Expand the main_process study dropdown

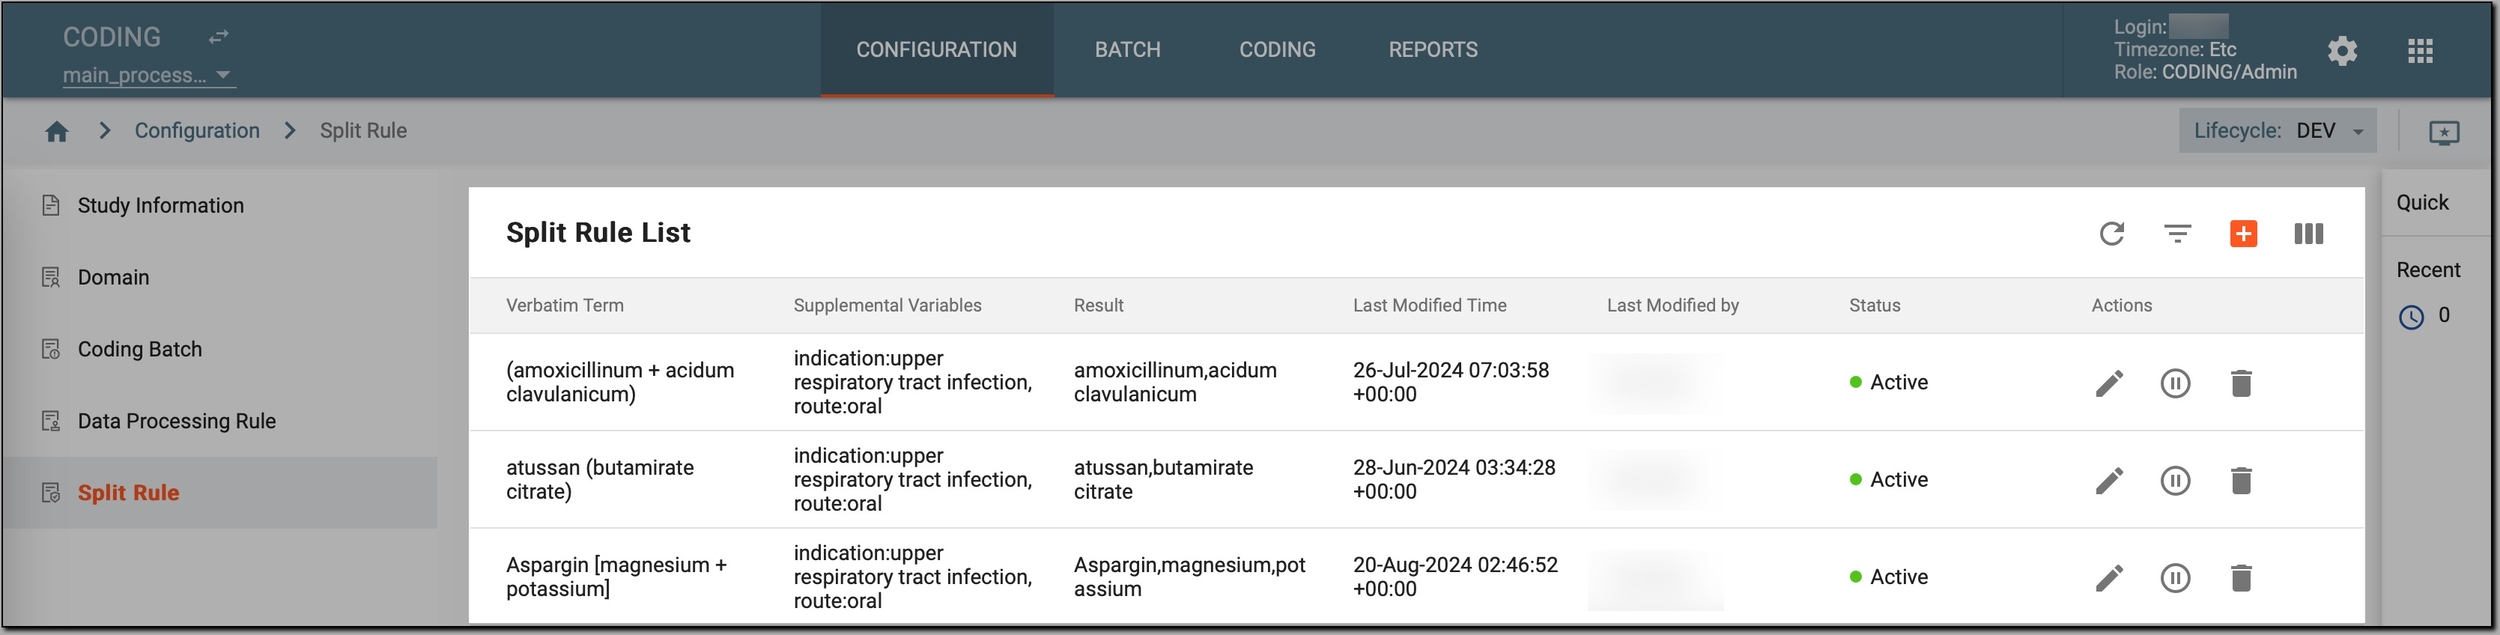(148, 75)
